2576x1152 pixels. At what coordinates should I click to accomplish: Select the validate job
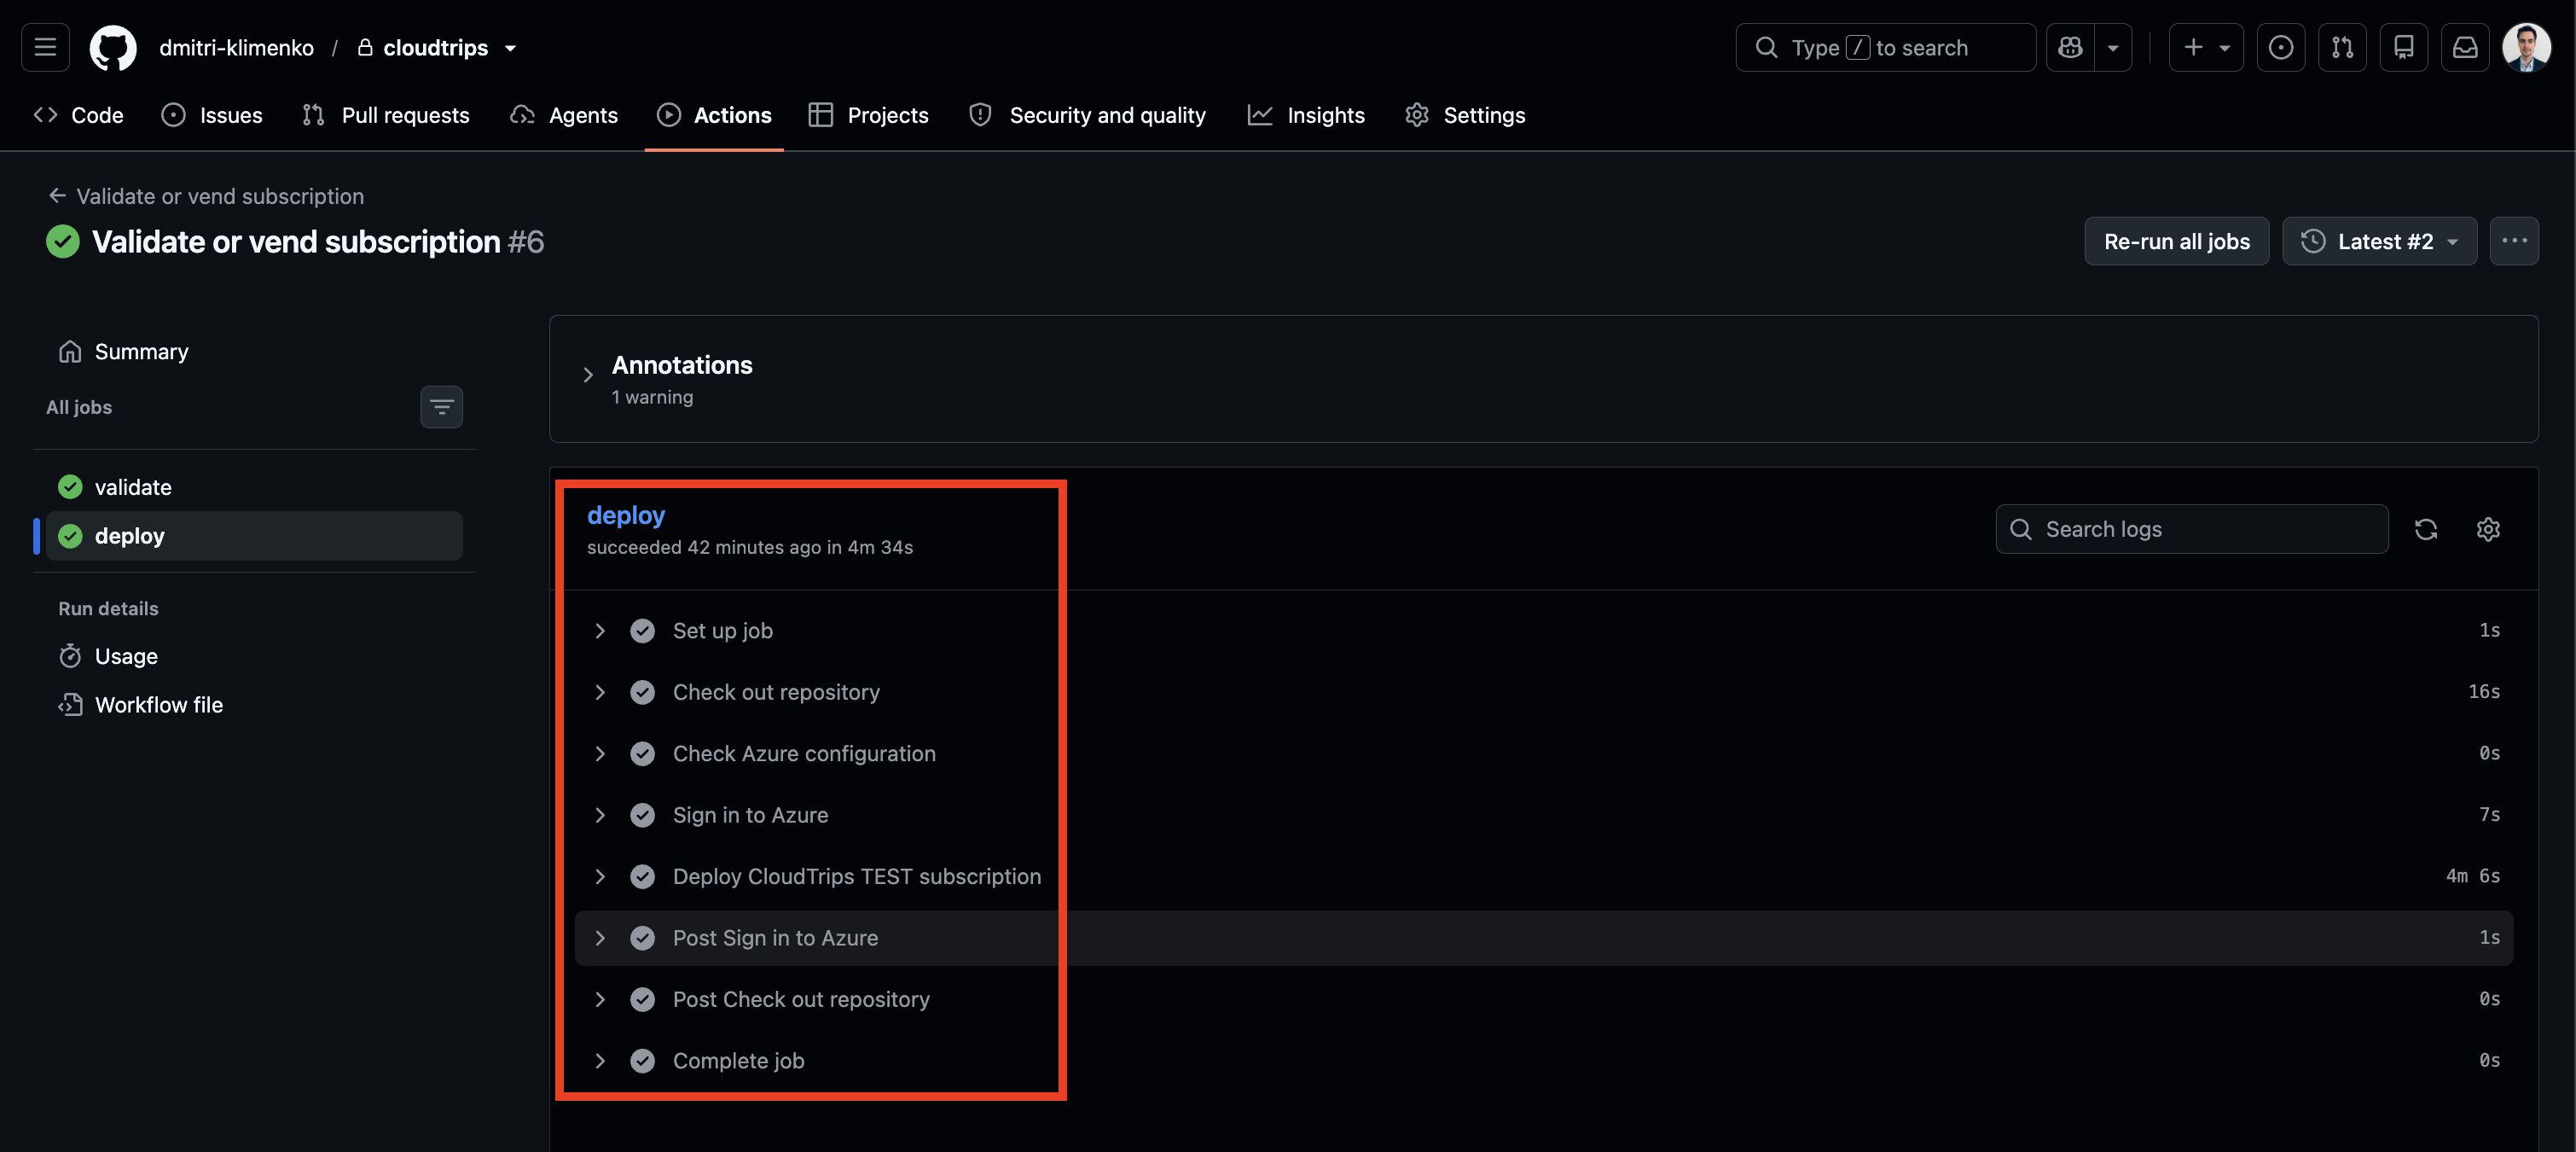tap(254, 487)
